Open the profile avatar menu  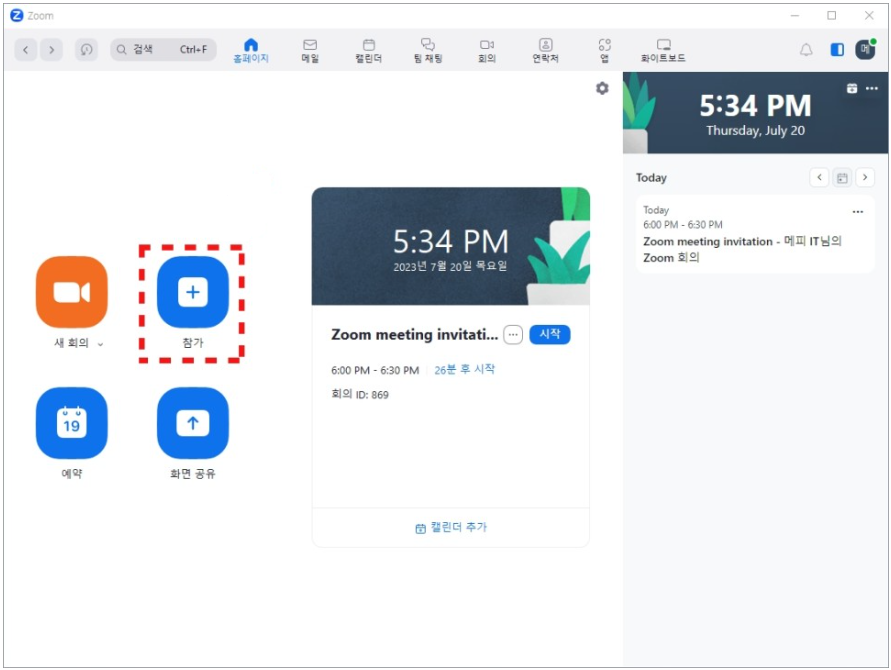(865, 49)
